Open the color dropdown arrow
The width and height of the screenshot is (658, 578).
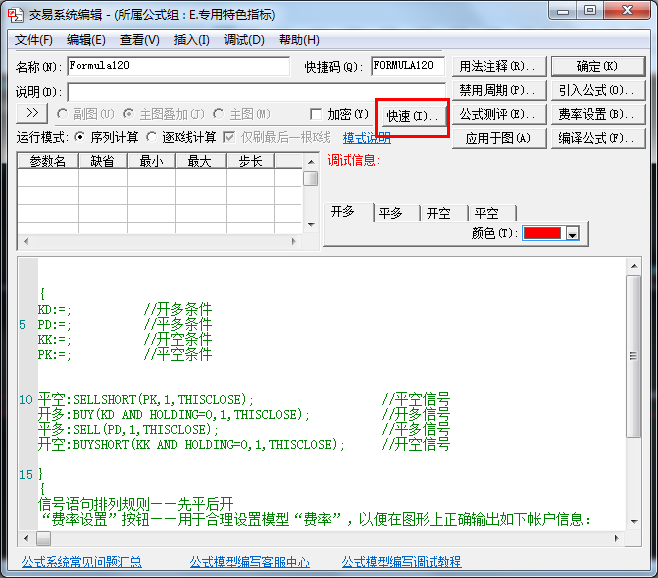point(572,233)
